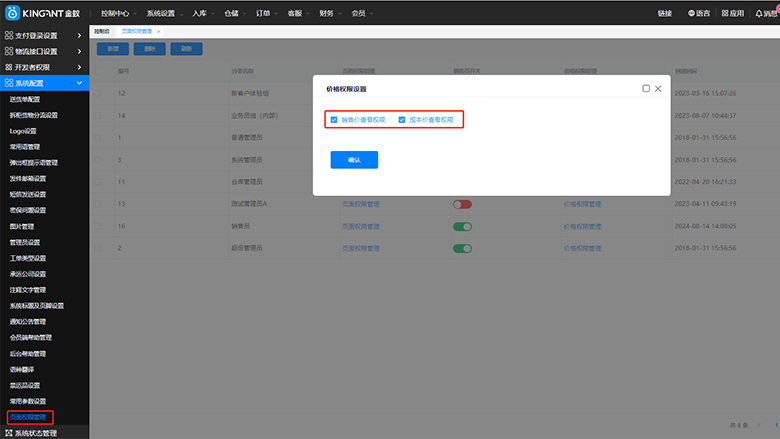The image size is (780, 439).
Task: Open the 语言 language globe icon
Action: click(x=691, y=13)
